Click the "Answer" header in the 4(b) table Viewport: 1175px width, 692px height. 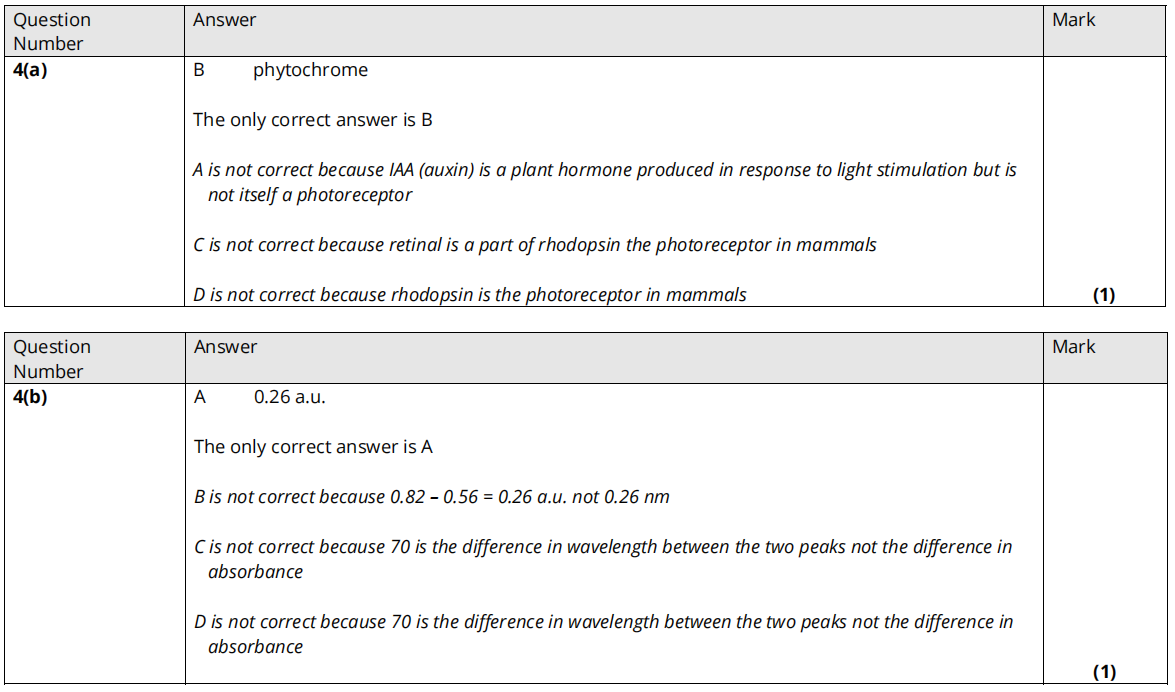click(x=225, y=347)
